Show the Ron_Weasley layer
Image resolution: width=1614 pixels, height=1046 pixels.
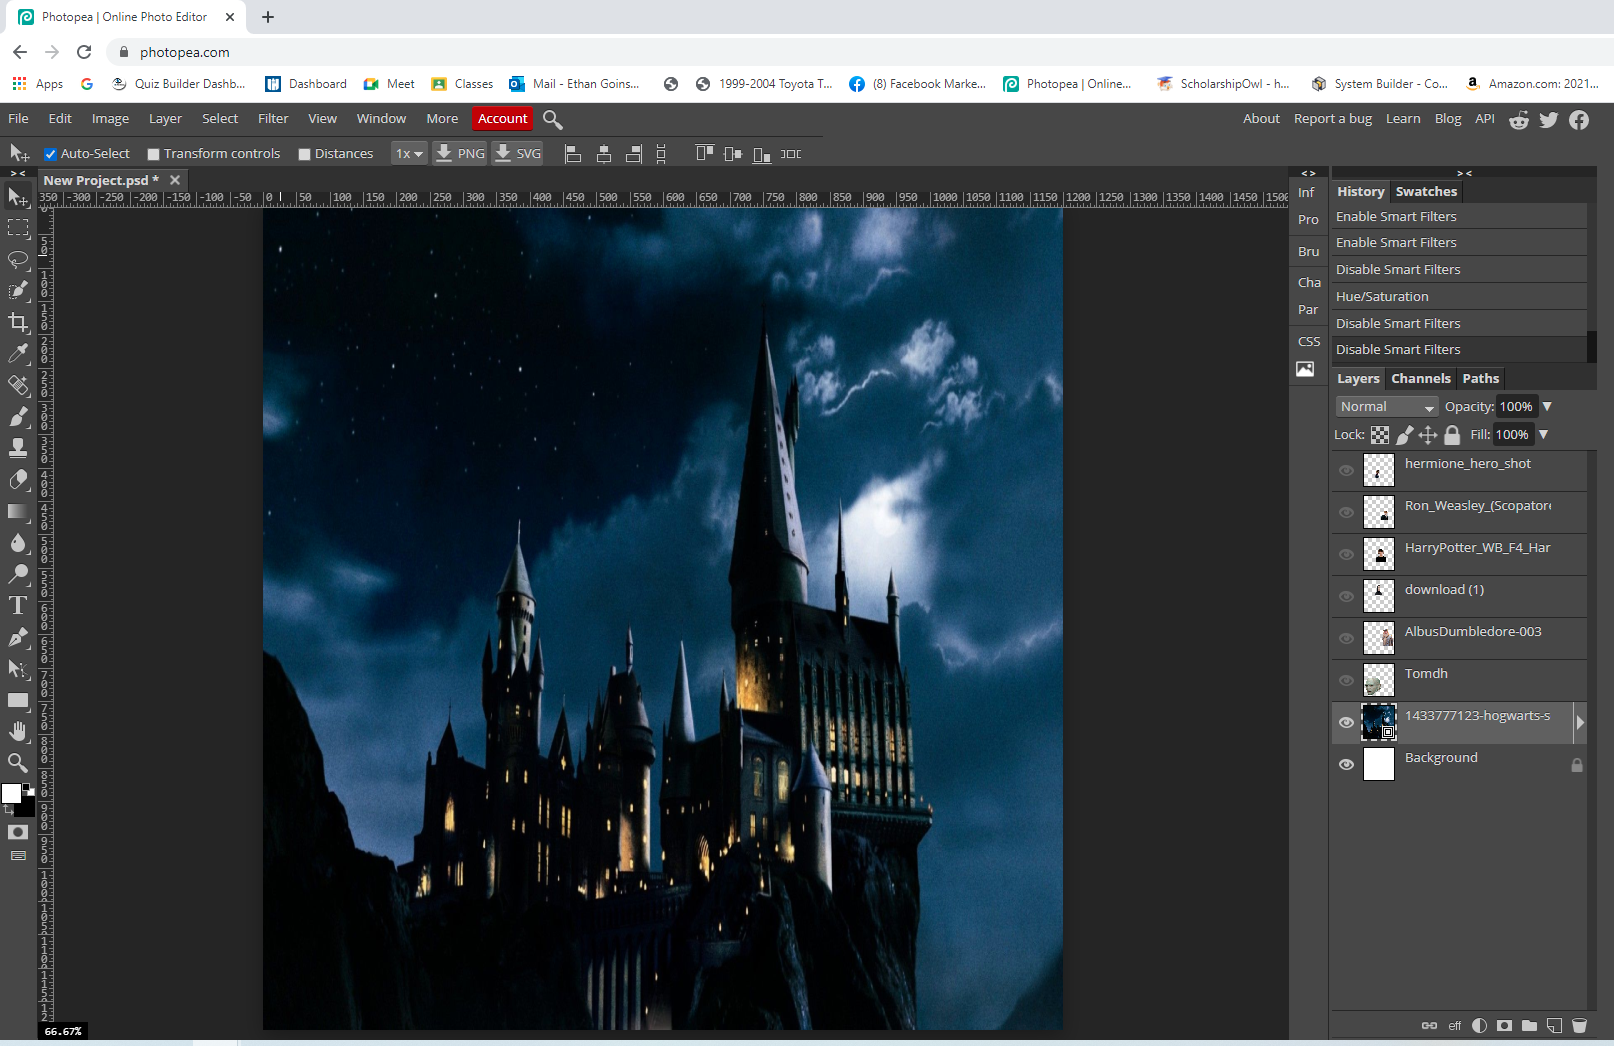click(1346, 512)
